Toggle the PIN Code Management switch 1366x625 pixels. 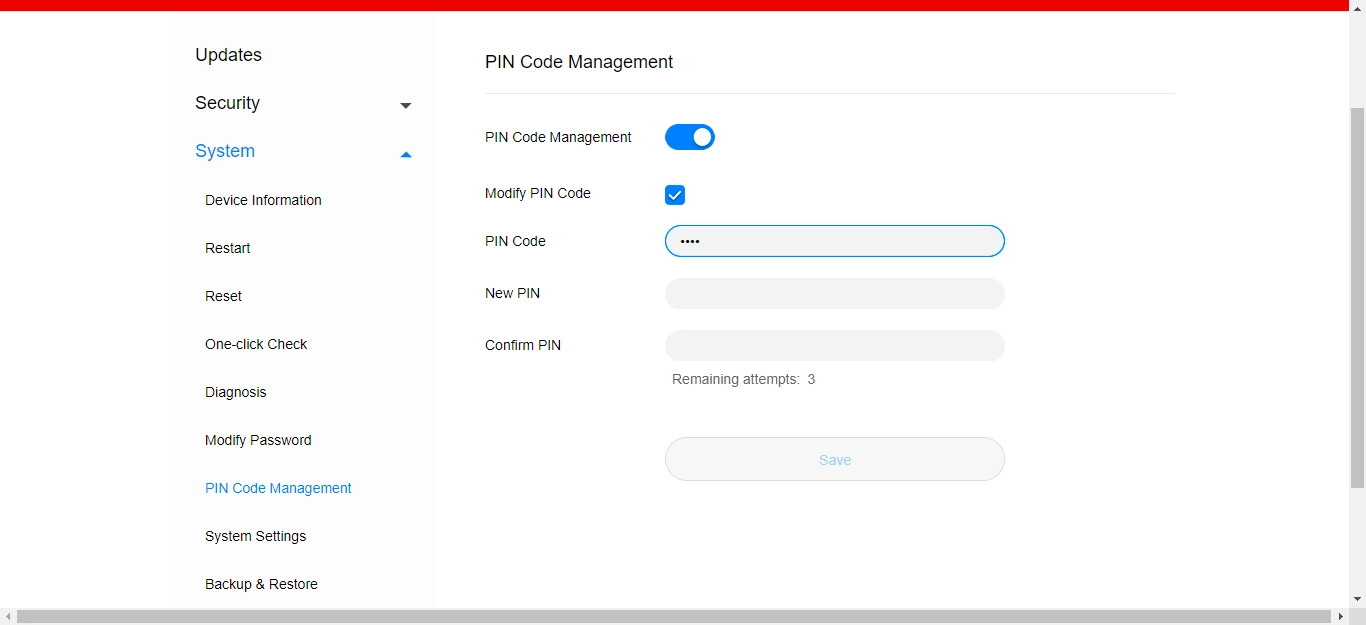point(689,137)
